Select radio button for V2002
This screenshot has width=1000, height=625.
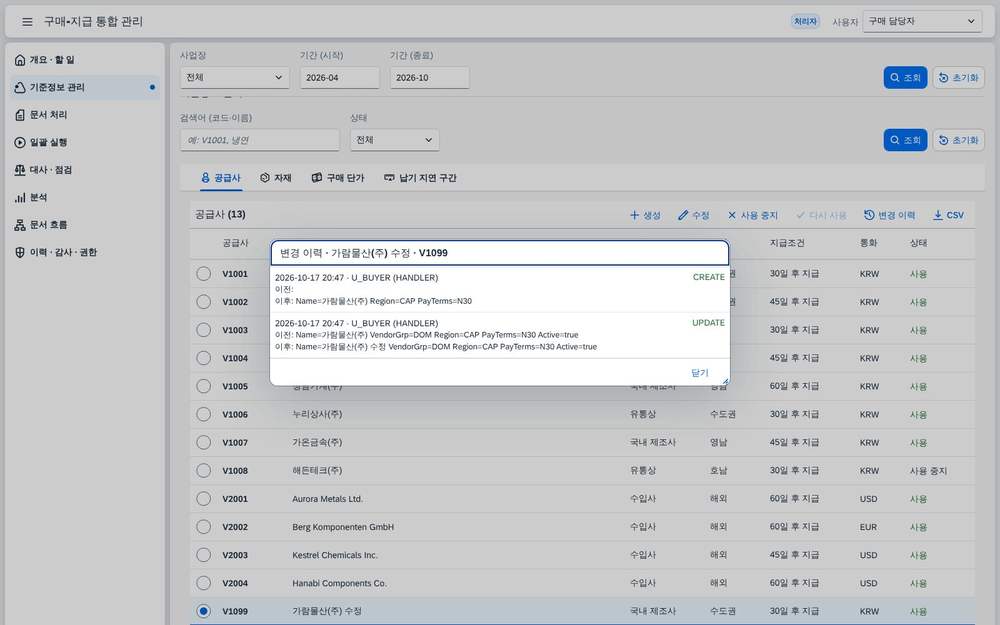pyautogui.click(x=203, y=527)
